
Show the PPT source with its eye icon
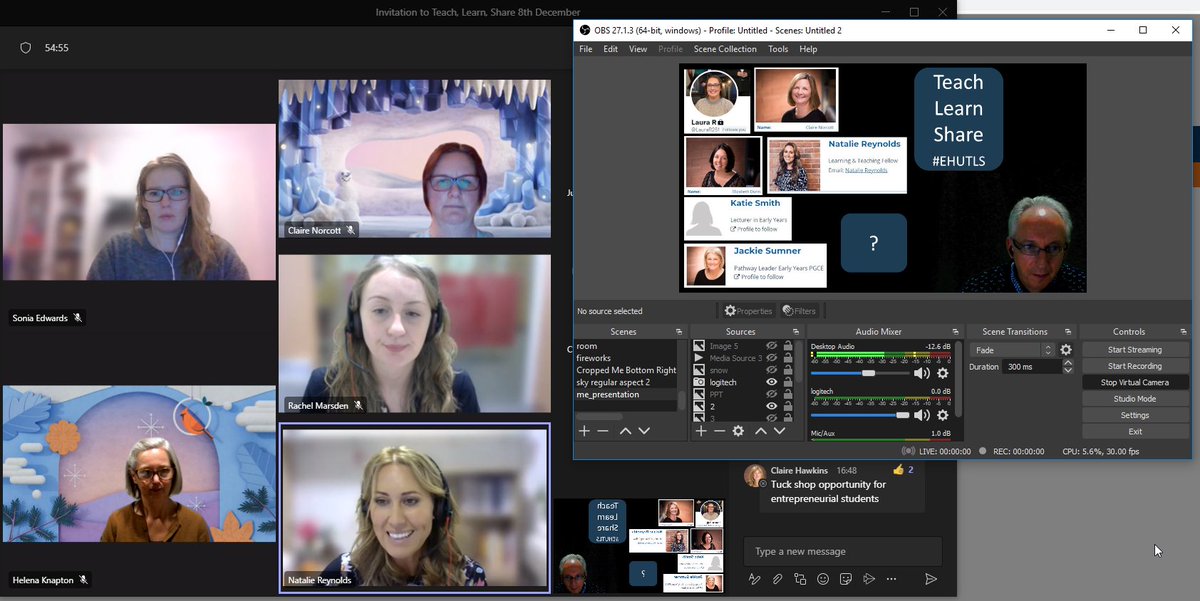pos(772,394)
